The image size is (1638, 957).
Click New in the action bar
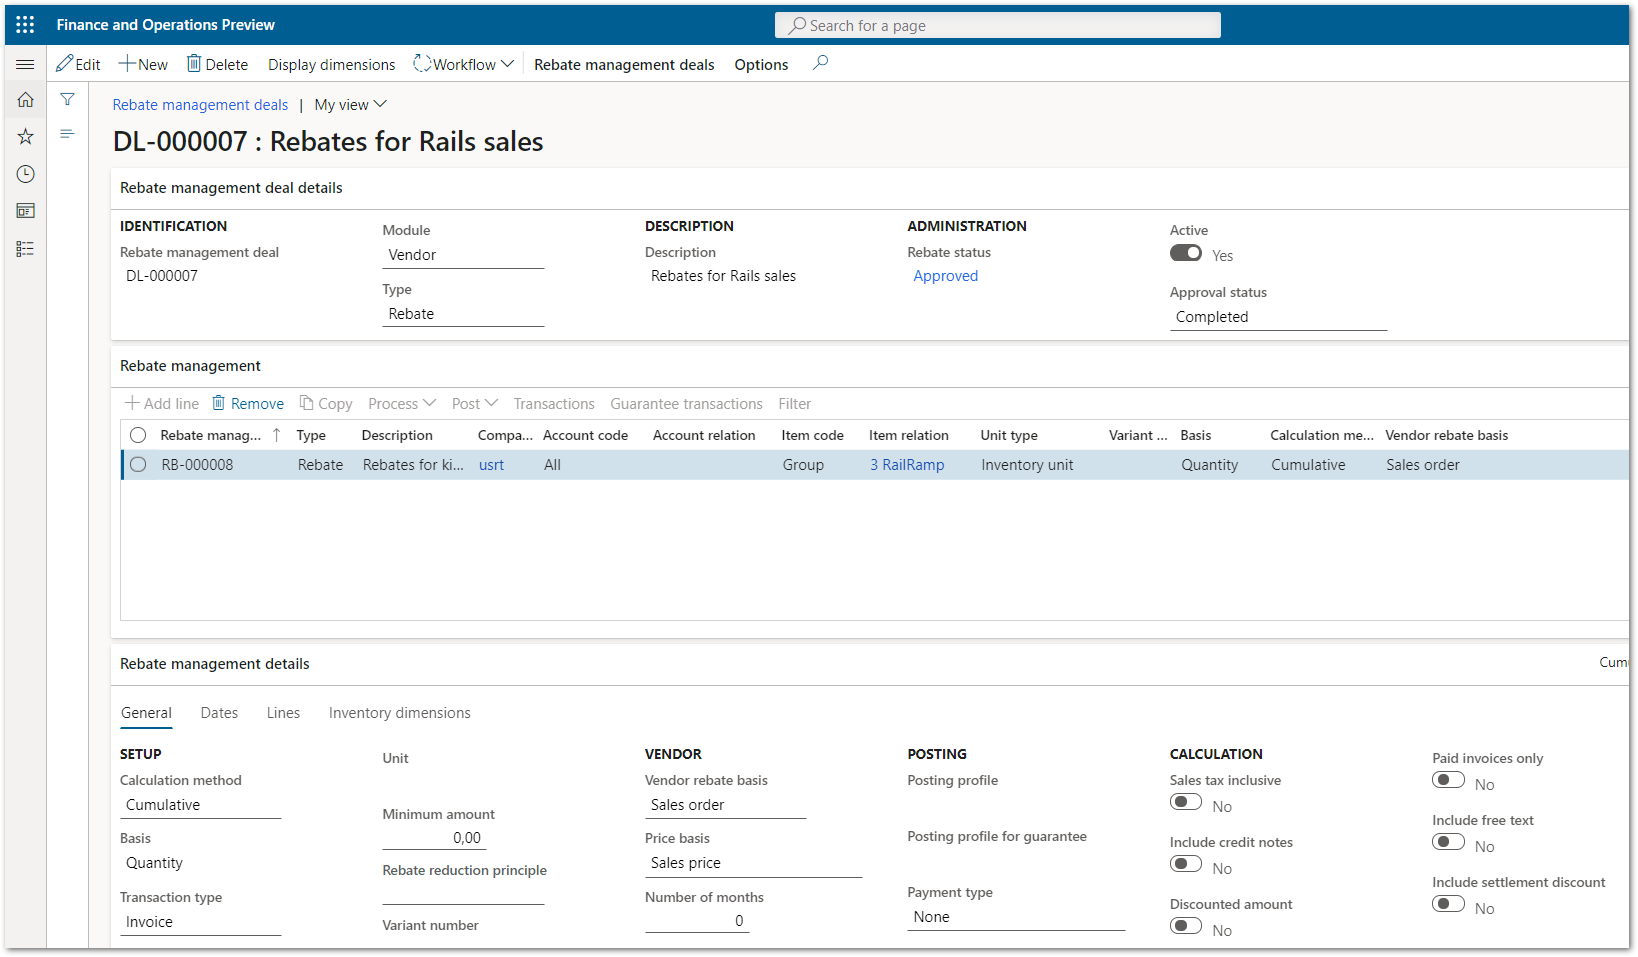coord(143,64)
